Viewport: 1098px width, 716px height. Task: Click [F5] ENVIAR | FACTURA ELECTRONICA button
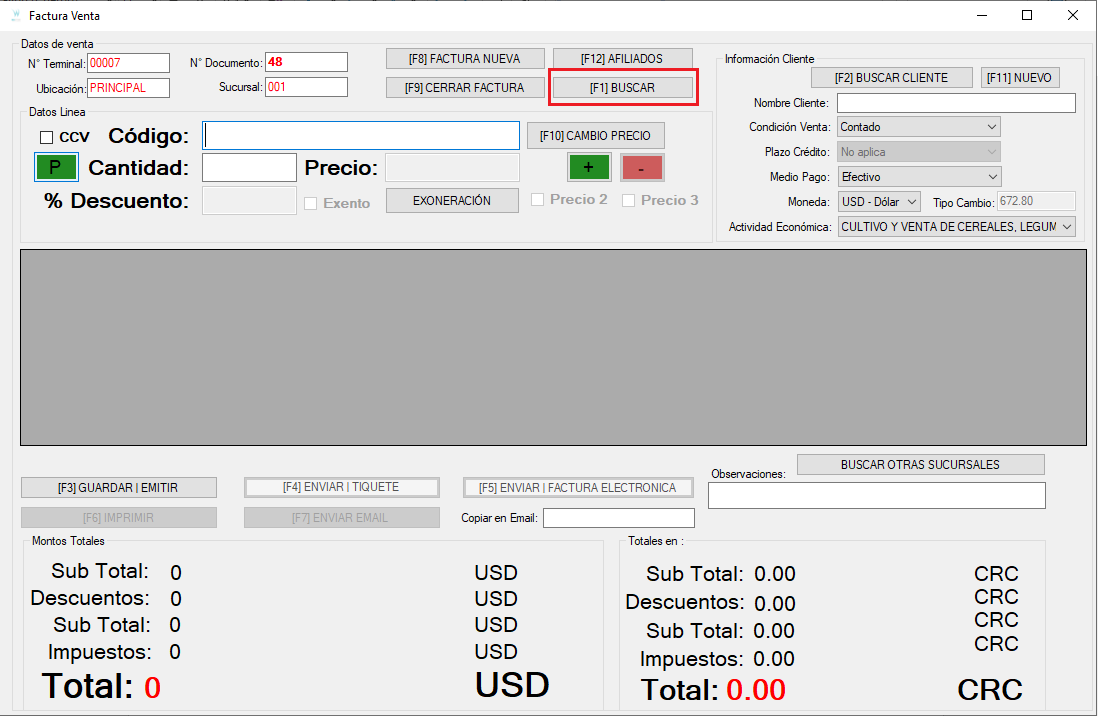pos(578,488)
